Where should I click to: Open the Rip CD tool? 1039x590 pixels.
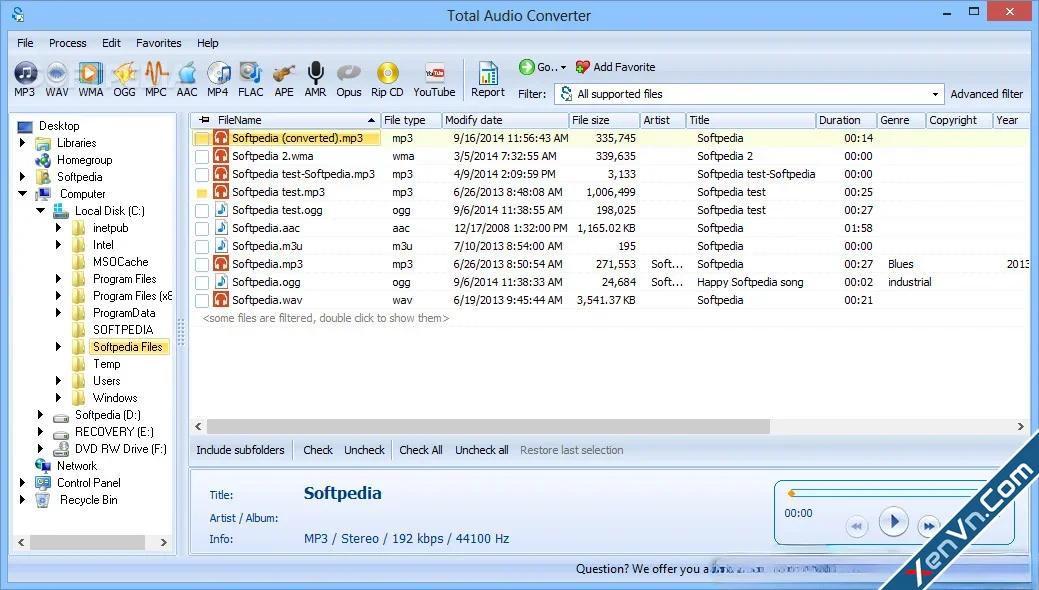[x=388, y=72]
